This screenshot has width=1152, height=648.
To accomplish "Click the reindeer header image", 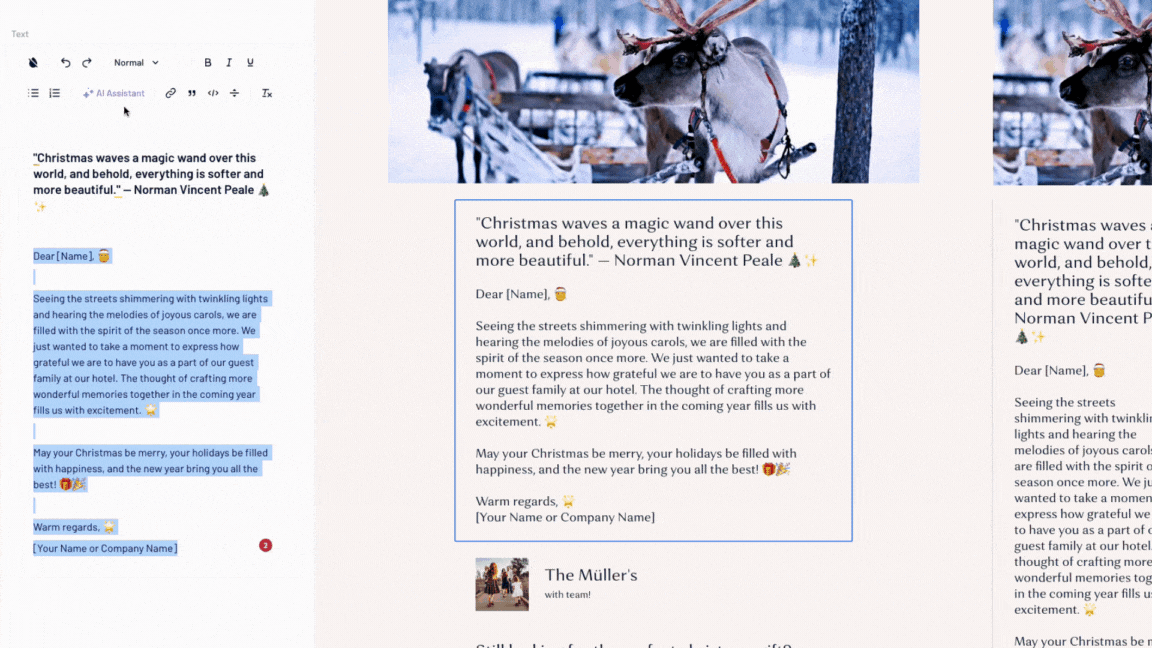I will pos(653,91).
